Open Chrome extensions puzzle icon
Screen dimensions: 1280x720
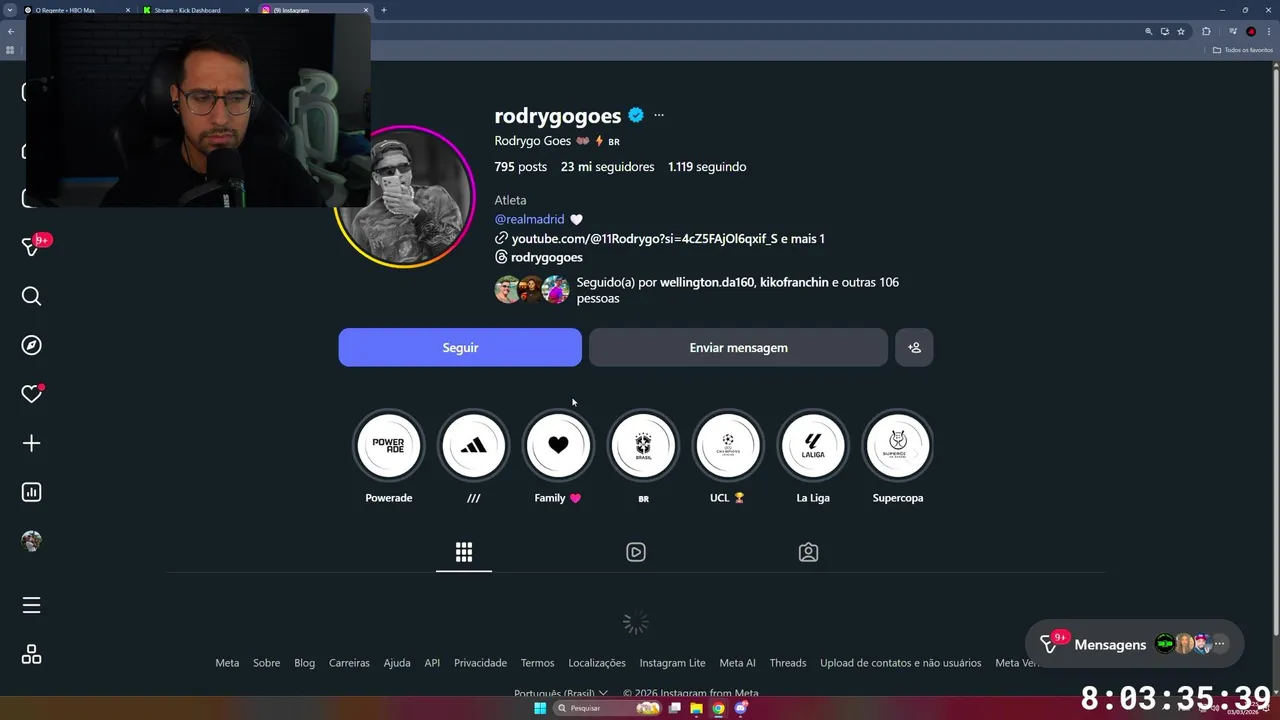point(1206,31)
